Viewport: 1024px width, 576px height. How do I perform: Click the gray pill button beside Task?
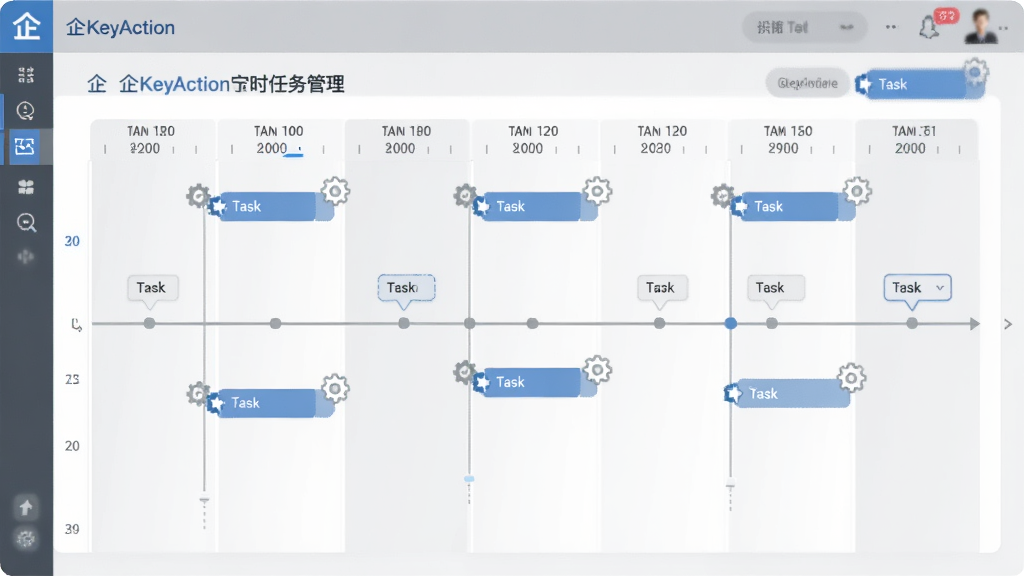click(807, 83)
